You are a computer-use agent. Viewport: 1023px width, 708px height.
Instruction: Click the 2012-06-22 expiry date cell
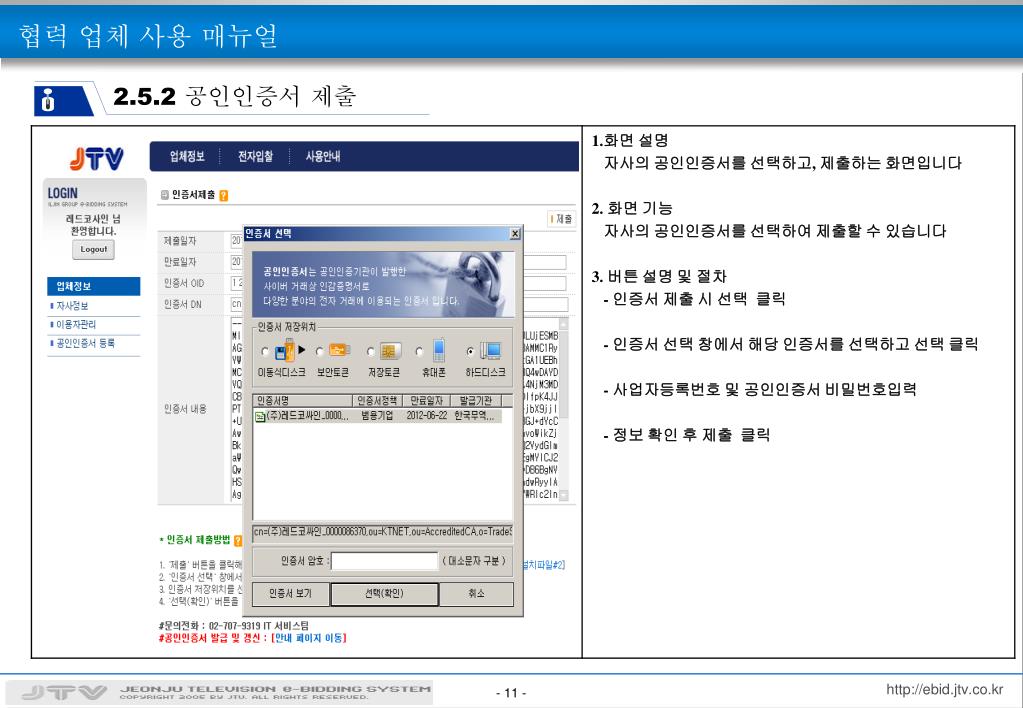click(427, 416)
